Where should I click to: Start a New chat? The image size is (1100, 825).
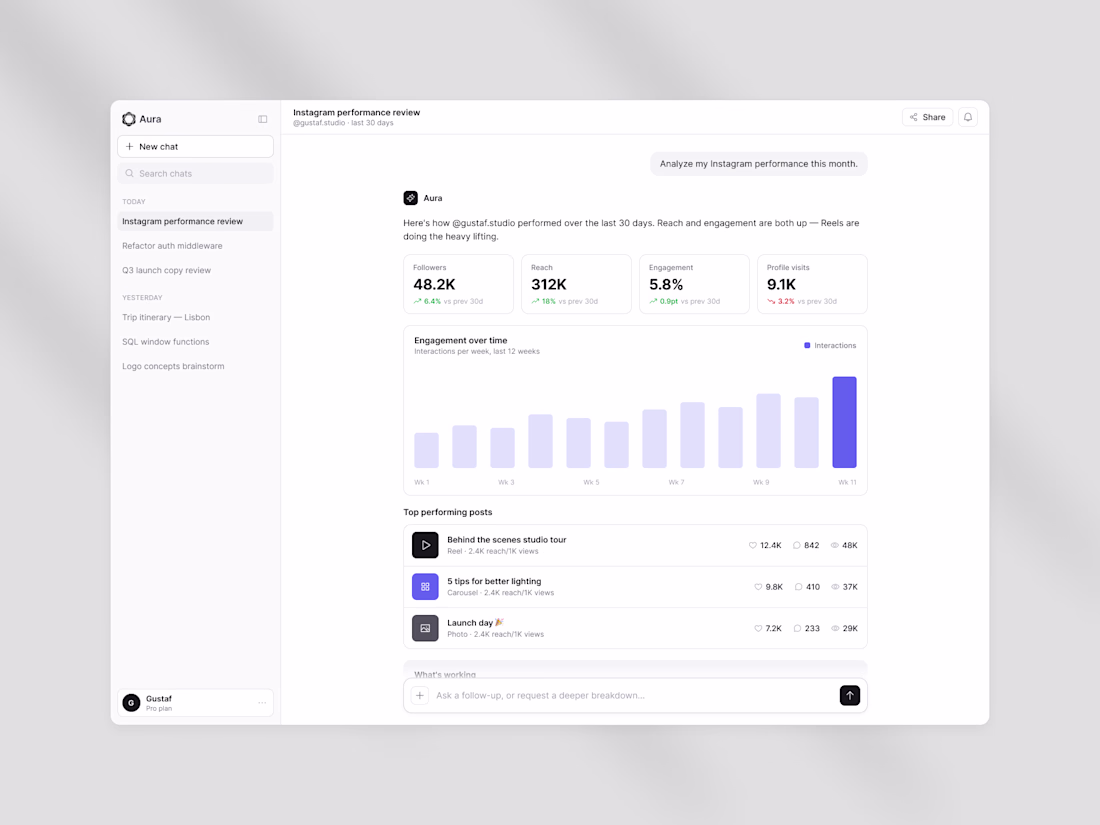(195, 147)
